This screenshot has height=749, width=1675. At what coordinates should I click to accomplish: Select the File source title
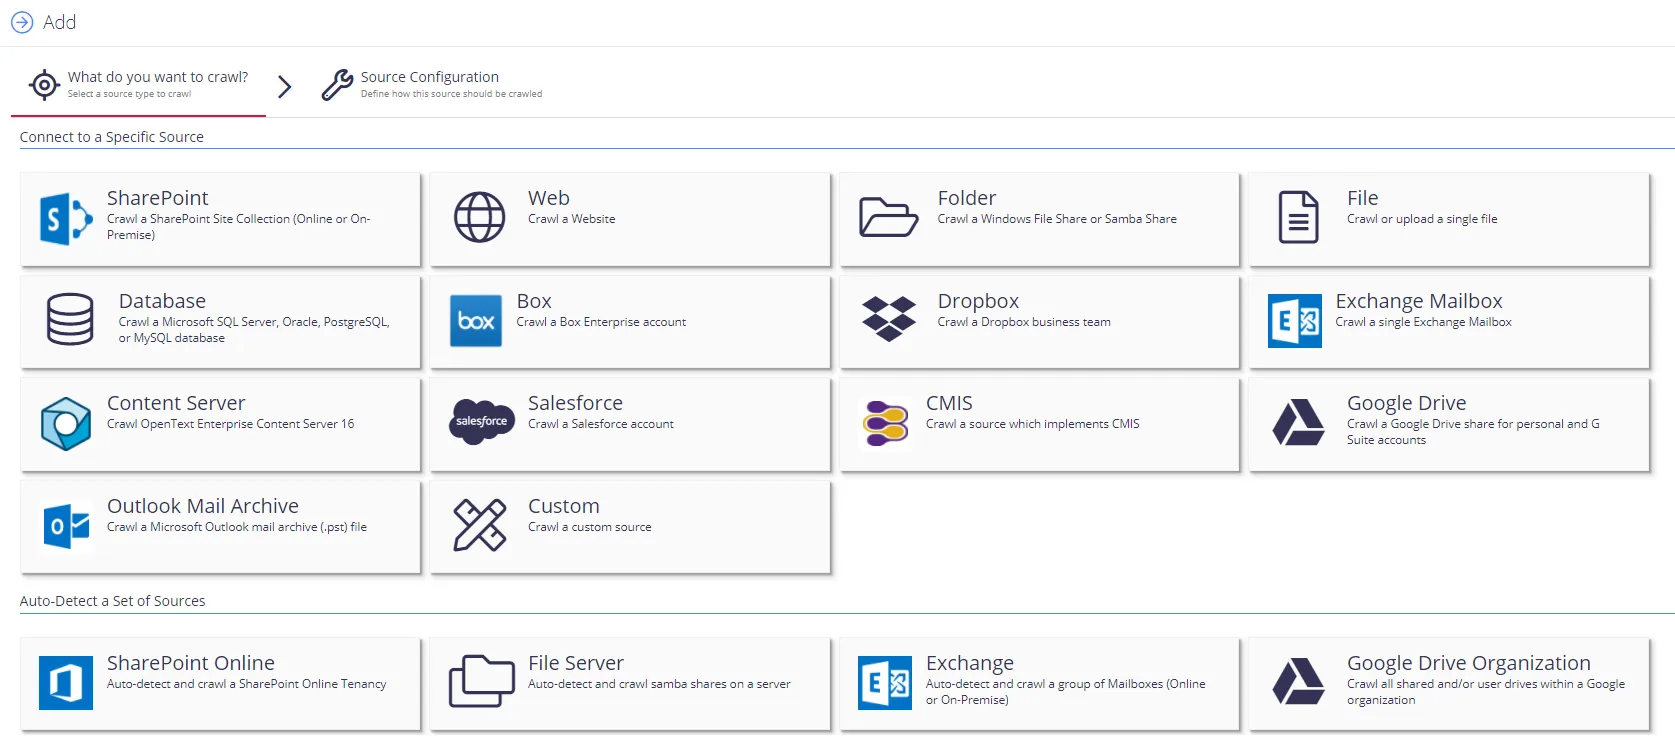click(1362, 198)
